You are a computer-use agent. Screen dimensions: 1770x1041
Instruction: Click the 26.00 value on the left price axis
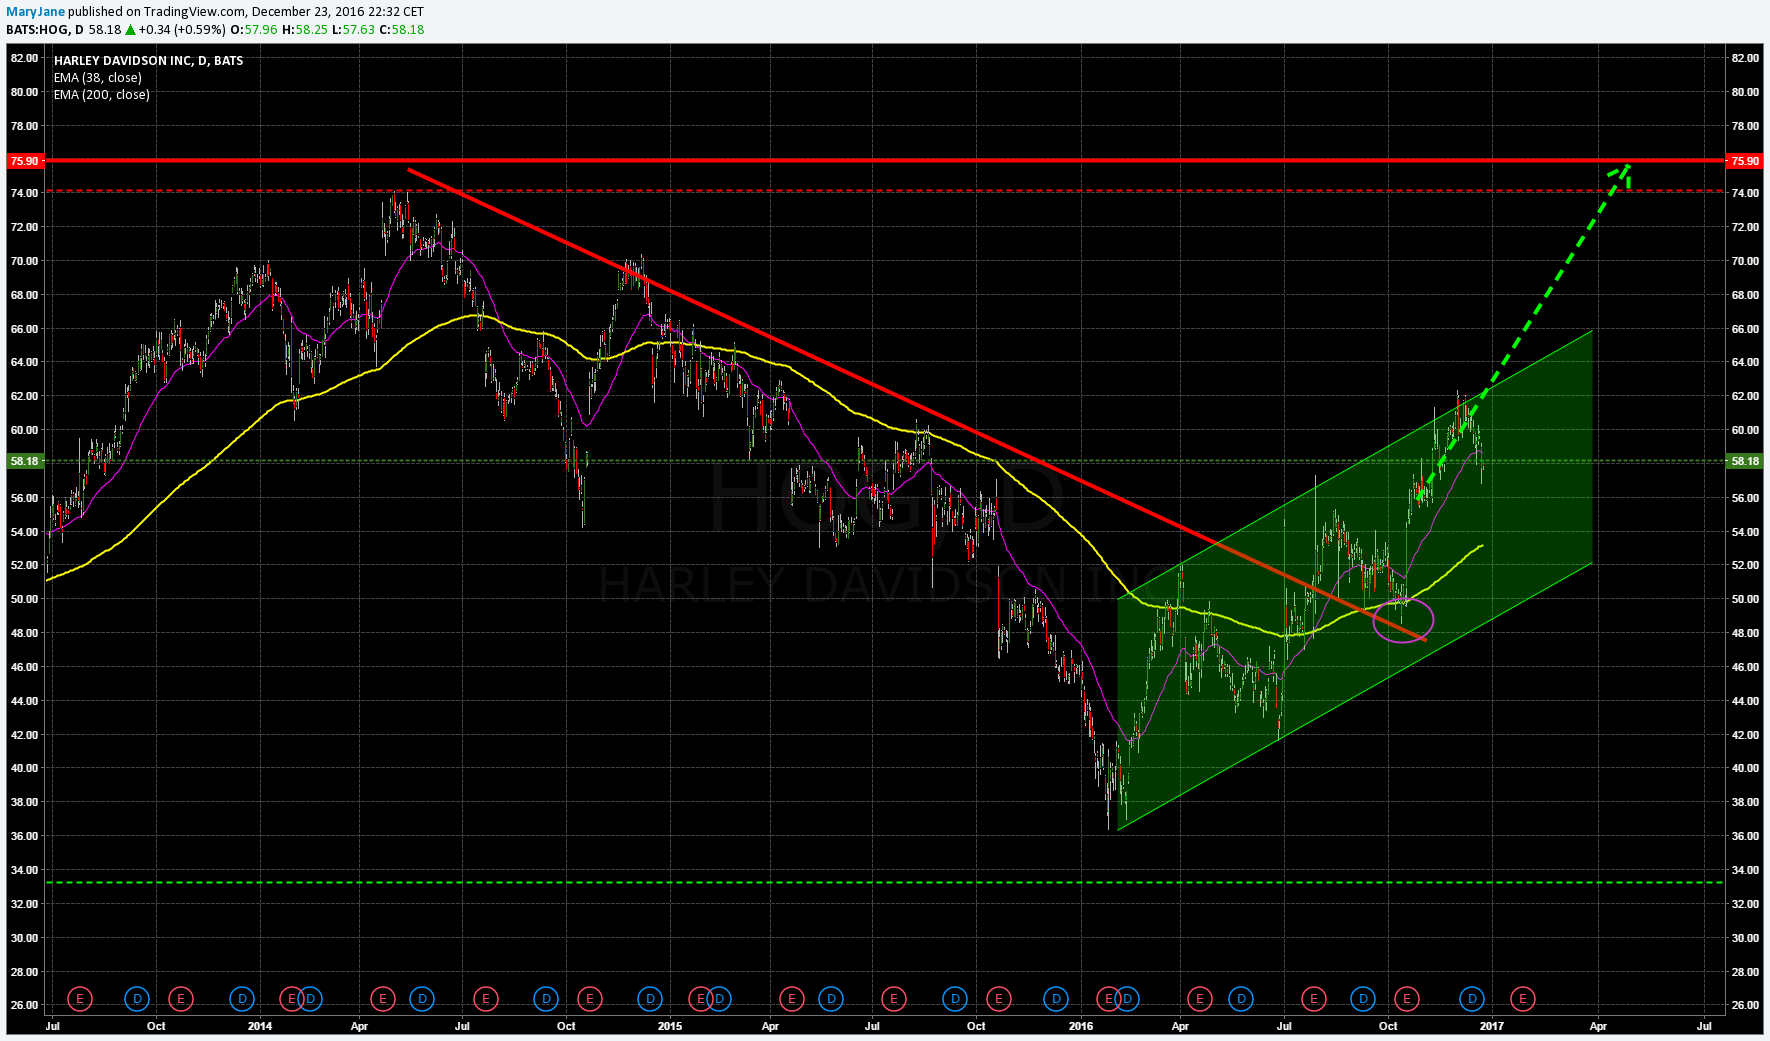click(25, 1005)
